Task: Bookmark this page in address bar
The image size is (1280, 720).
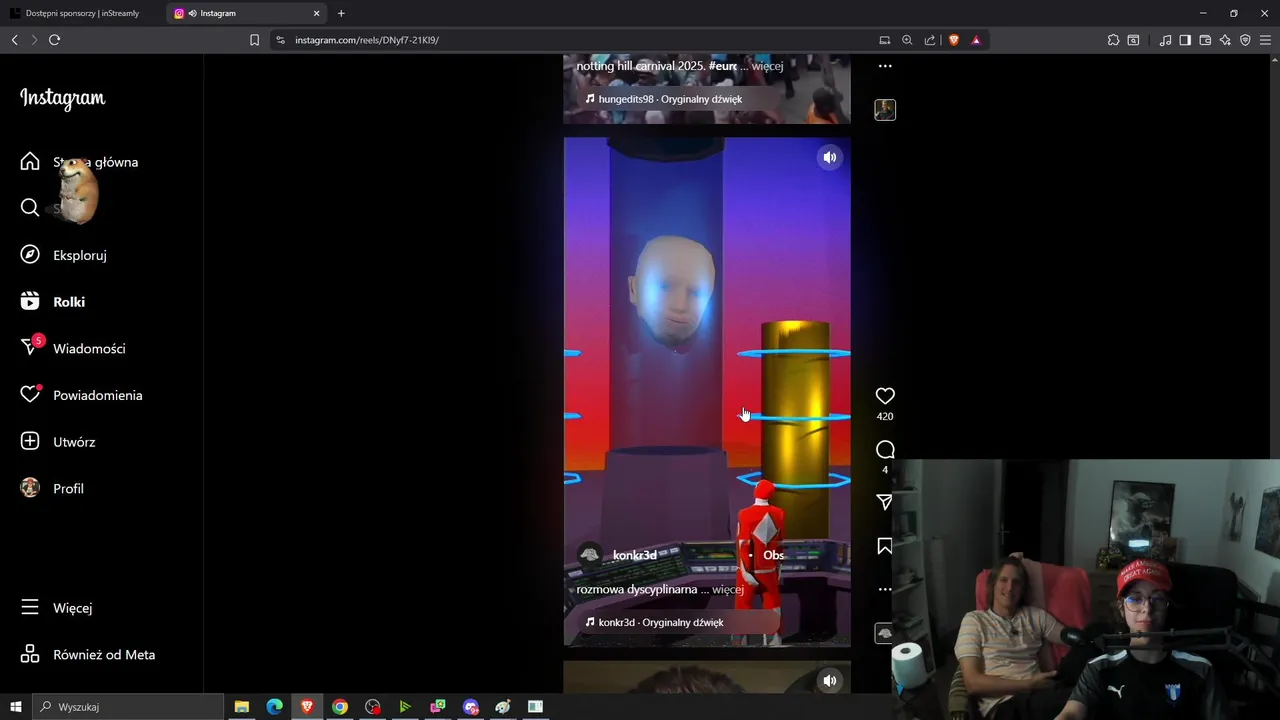Action: click(254, 40)
